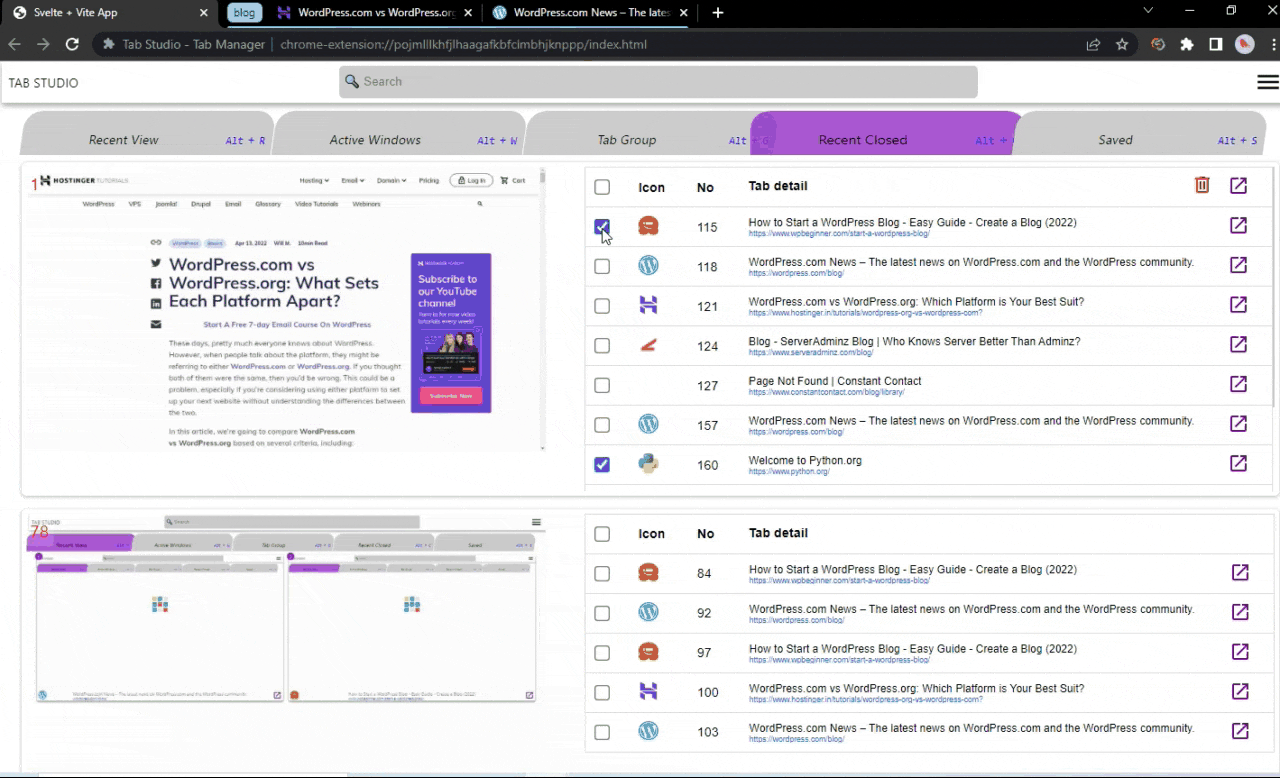Uncheck the checkbox for tab 160
Image resolution: width=1280 pixels, height=778 pixels.
coord(601,464)
